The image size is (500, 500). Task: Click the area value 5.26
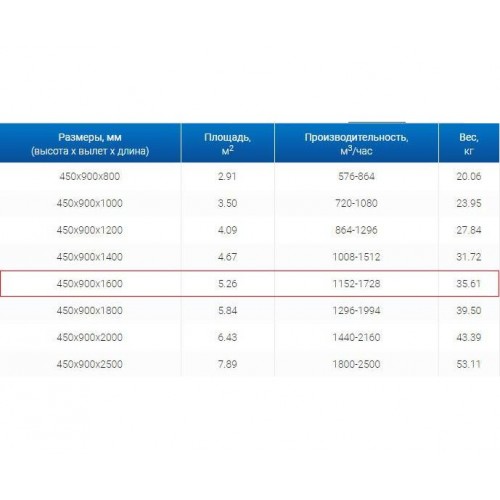[227, 284]
